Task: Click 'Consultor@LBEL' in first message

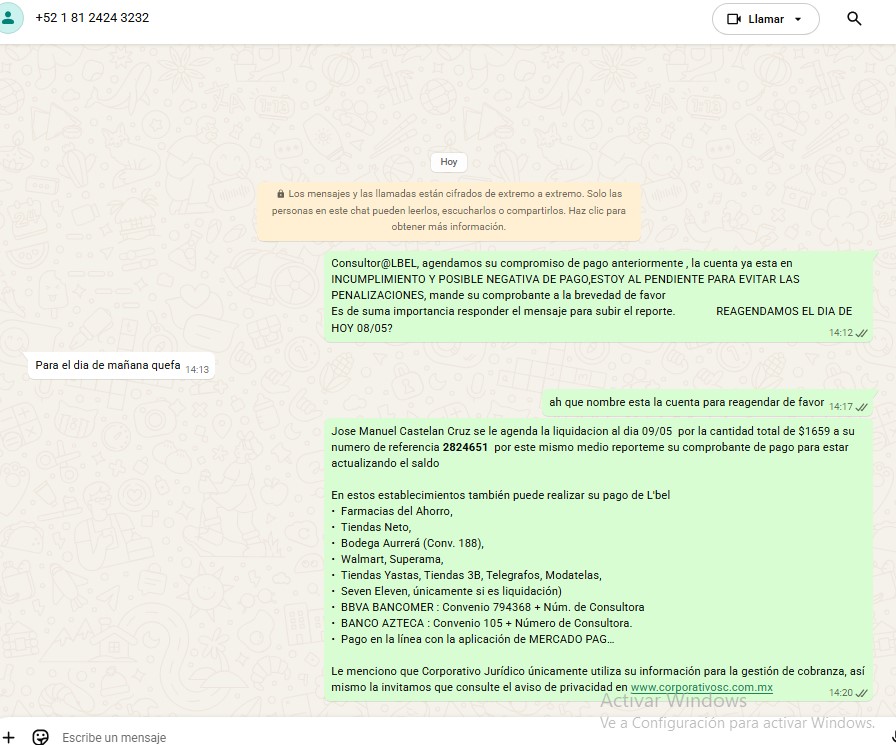Action: 374,263
